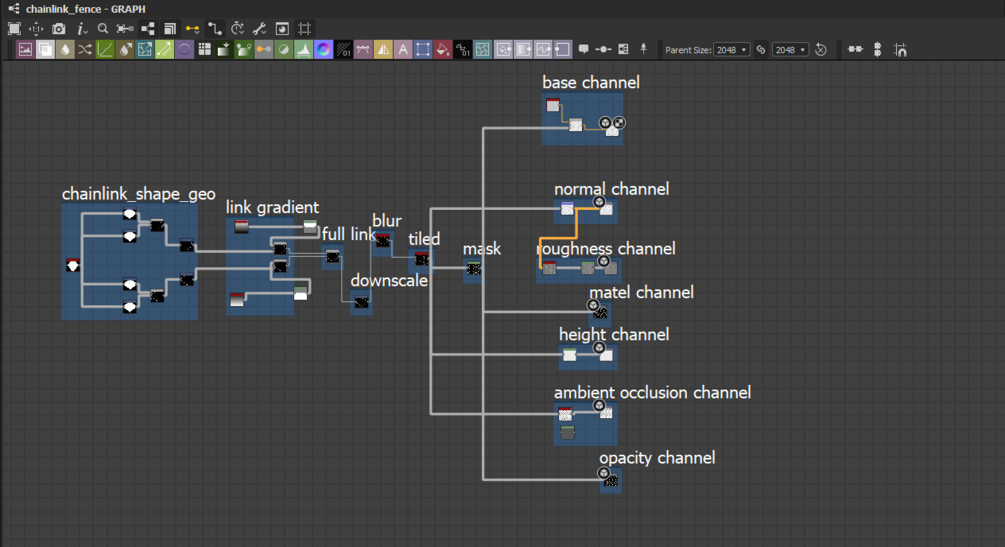Open the second 2048 height dropdown

(790, 49)
